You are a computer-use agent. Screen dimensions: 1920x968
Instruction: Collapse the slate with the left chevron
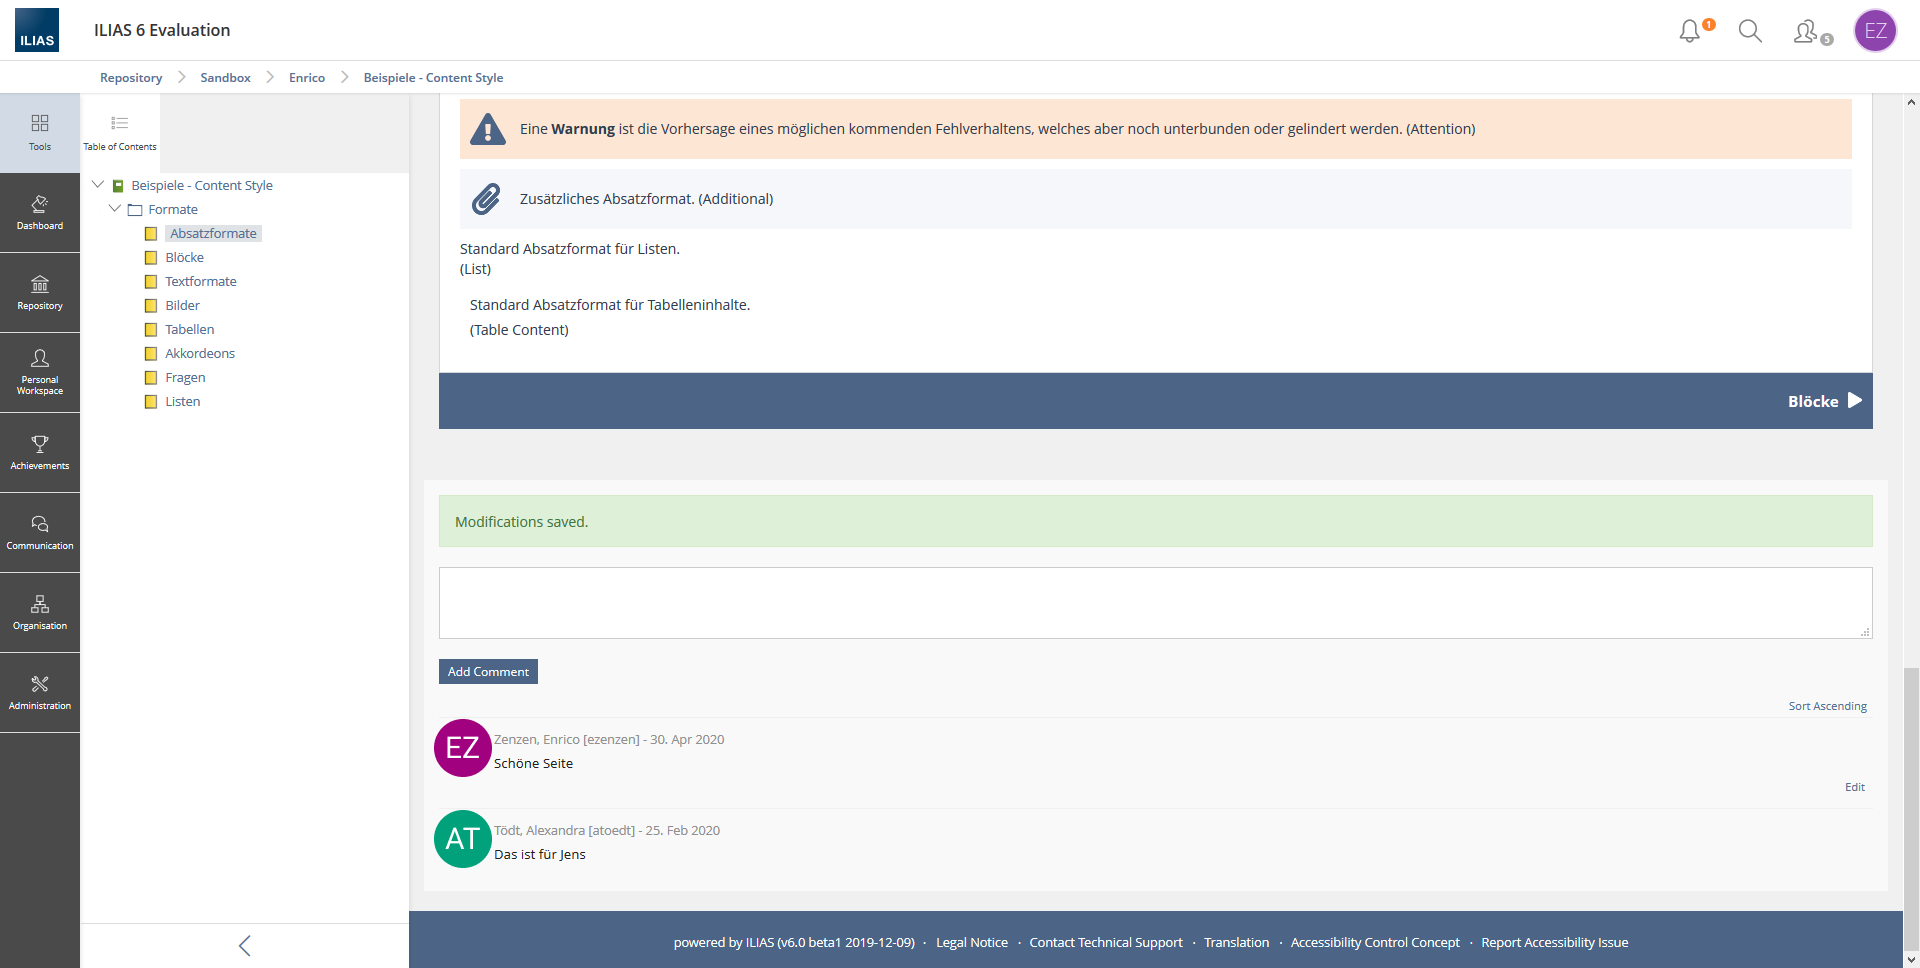pos(245,945)
